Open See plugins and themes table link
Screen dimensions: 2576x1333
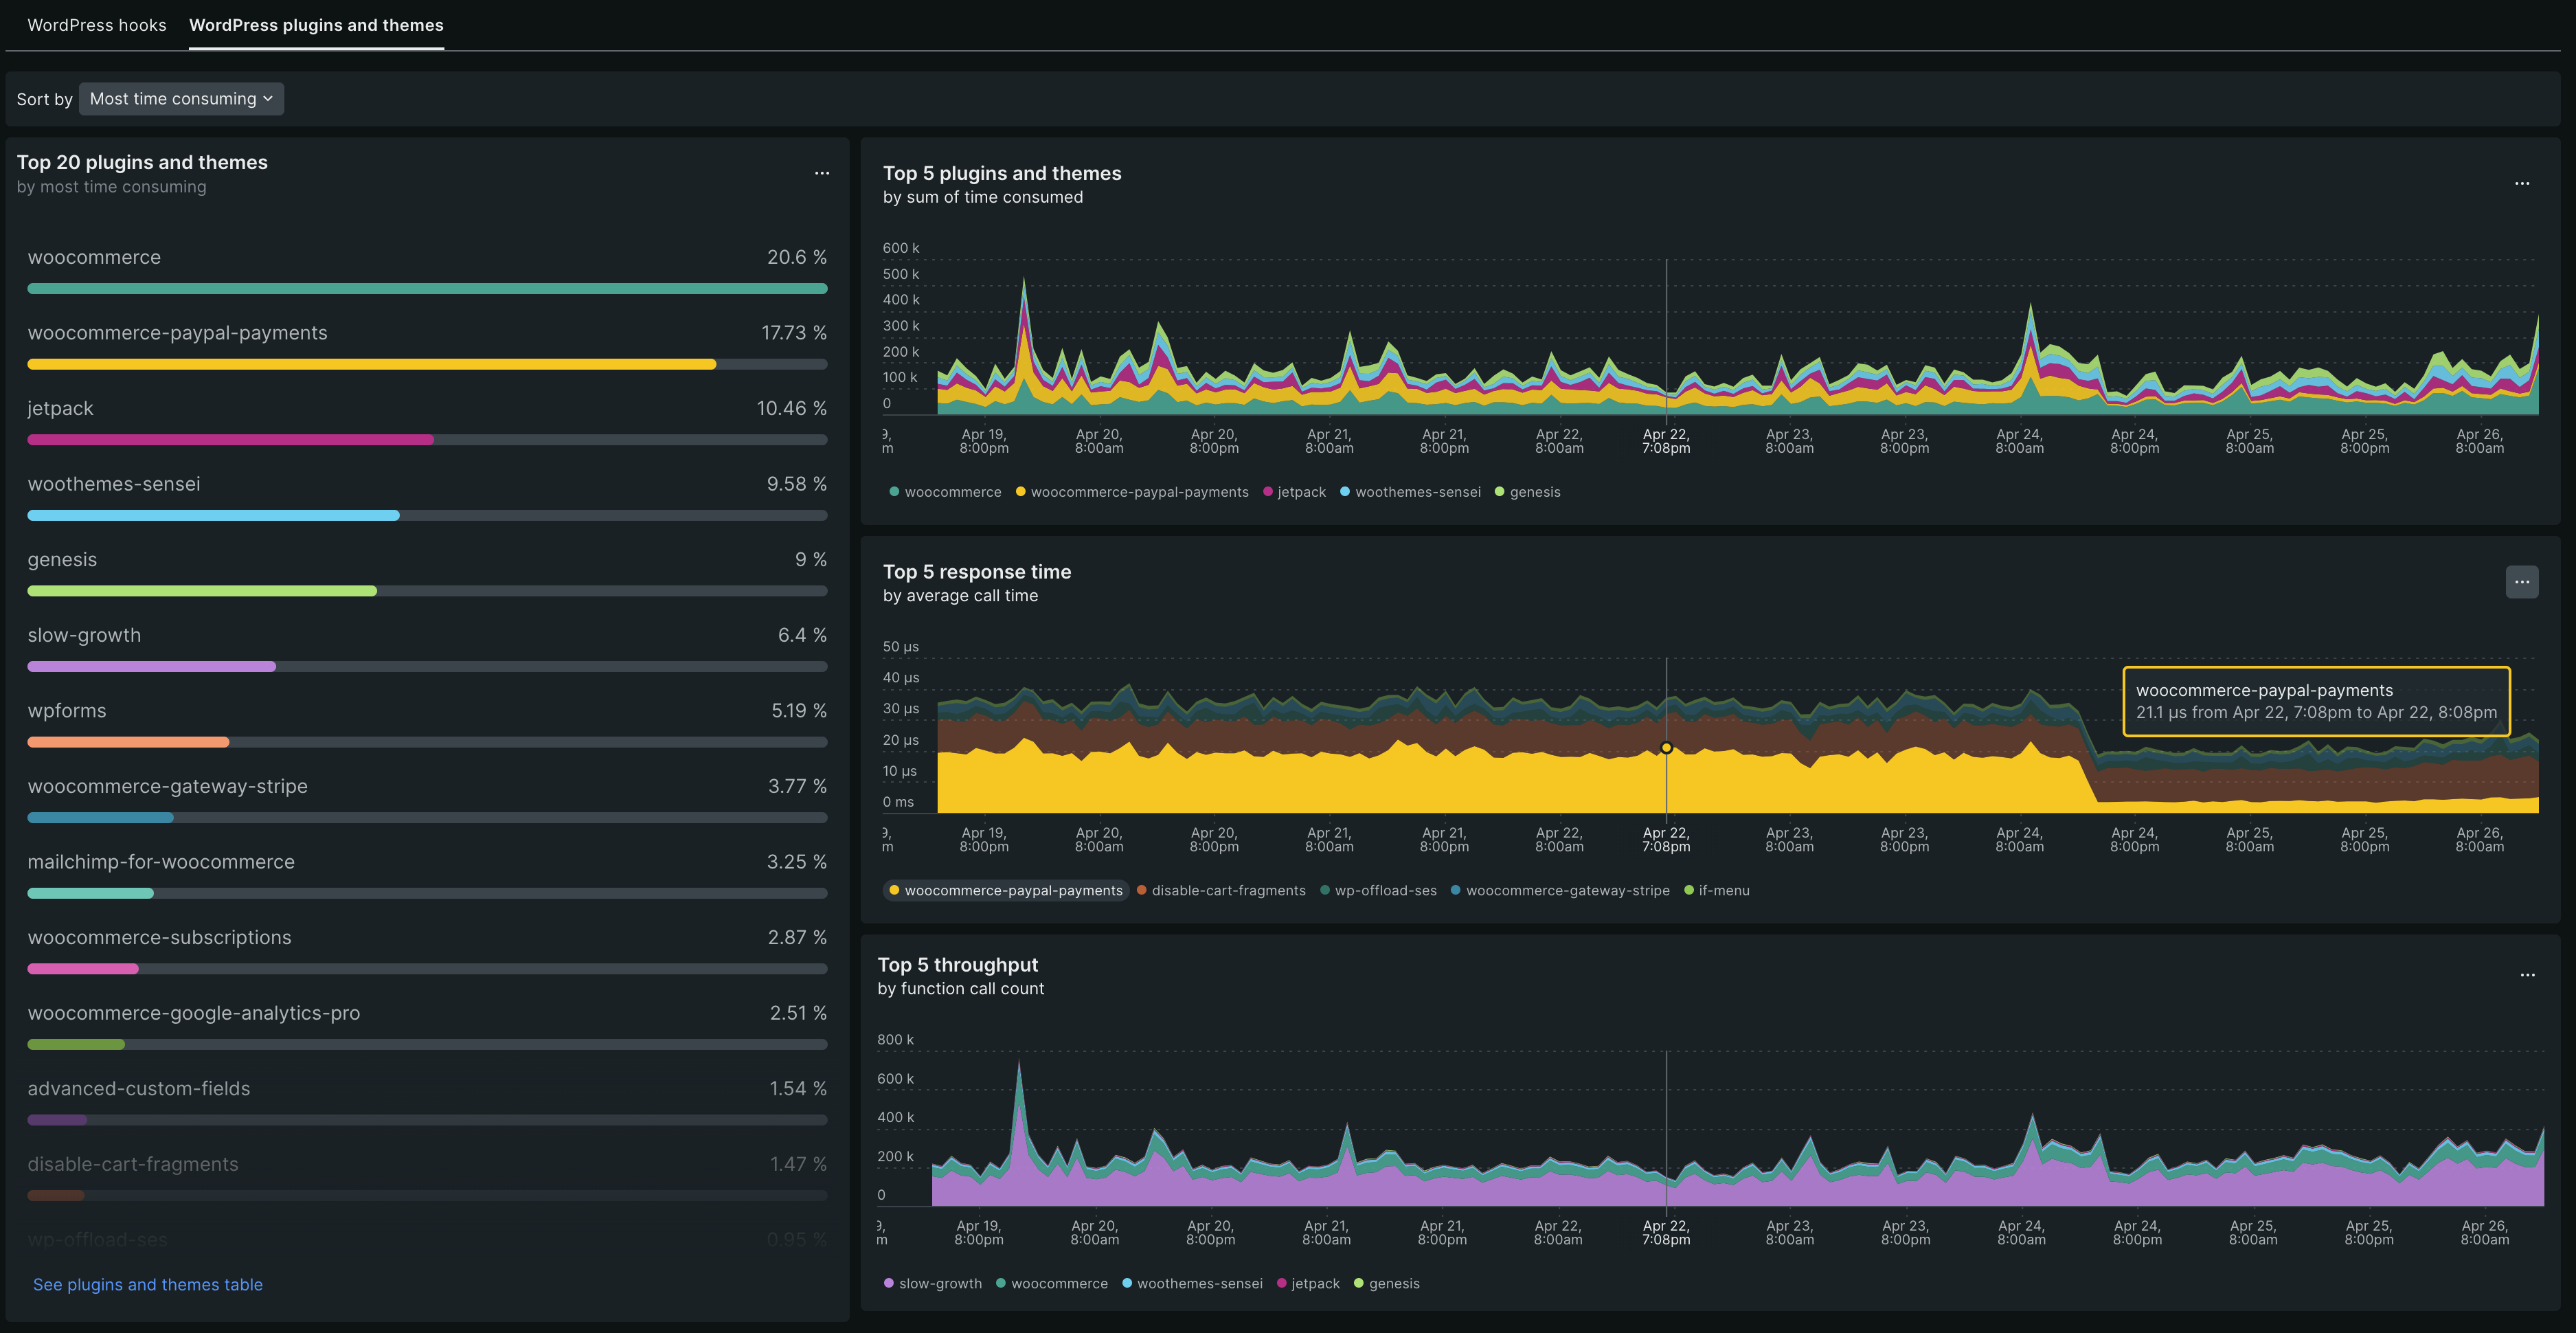147,1284
